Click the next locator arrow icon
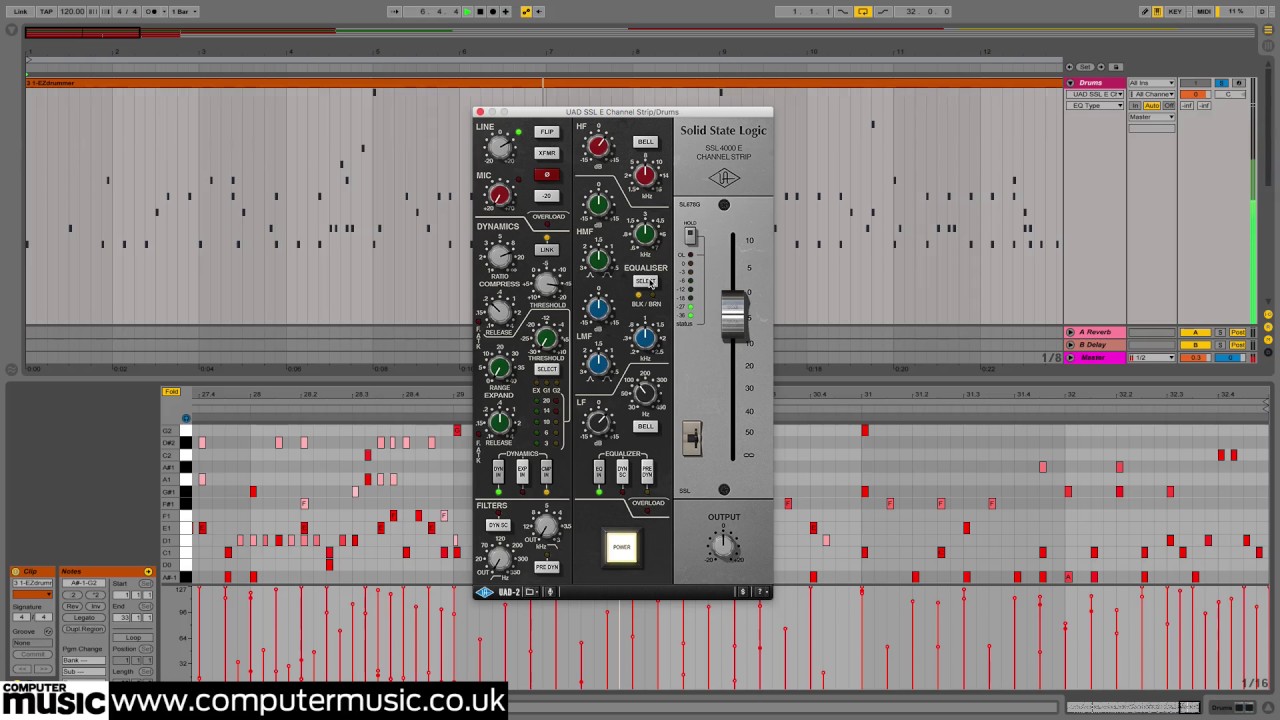Viewport: 1280px width, 720px height. click(1101, 67)
